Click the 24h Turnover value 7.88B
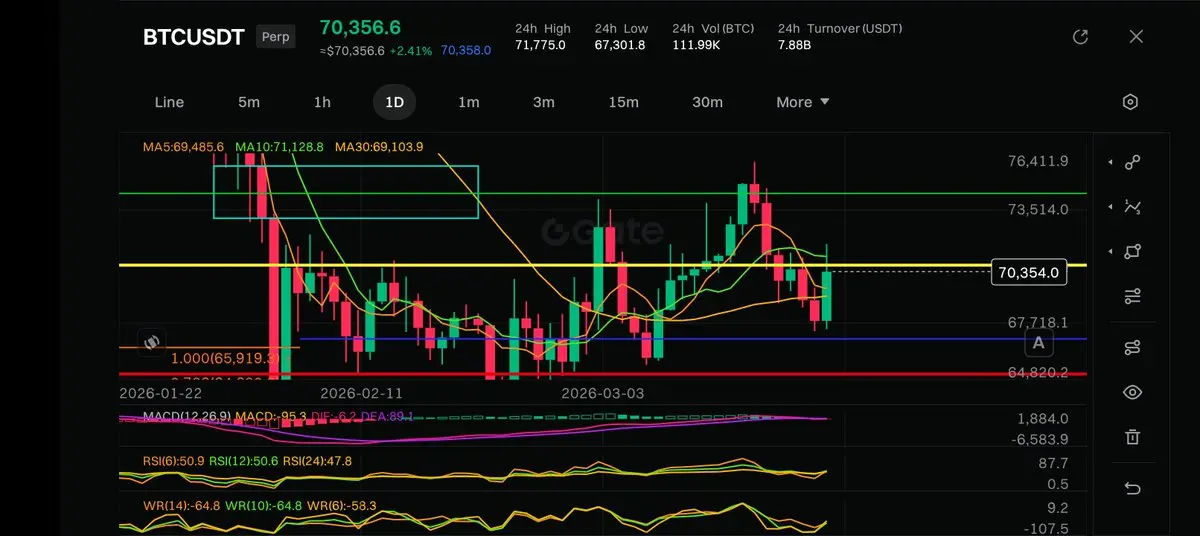This screenshot has width=1200, height=536. 794,45
